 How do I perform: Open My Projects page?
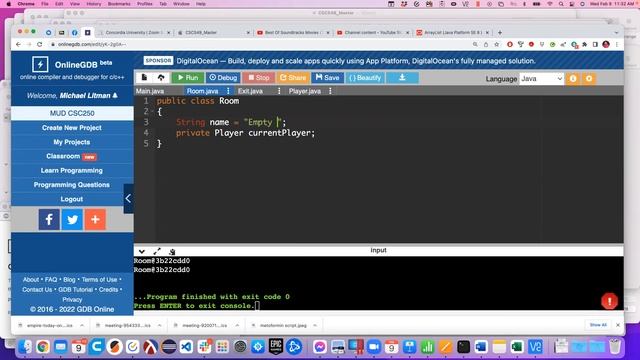click(x=72, y=142)
